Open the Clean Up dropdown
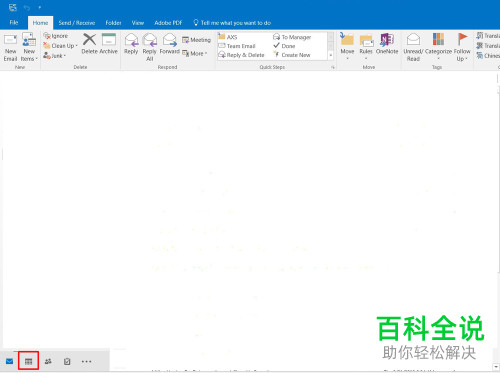The height and width of the screenshot is (373, 500). click(x=60, y=46)
